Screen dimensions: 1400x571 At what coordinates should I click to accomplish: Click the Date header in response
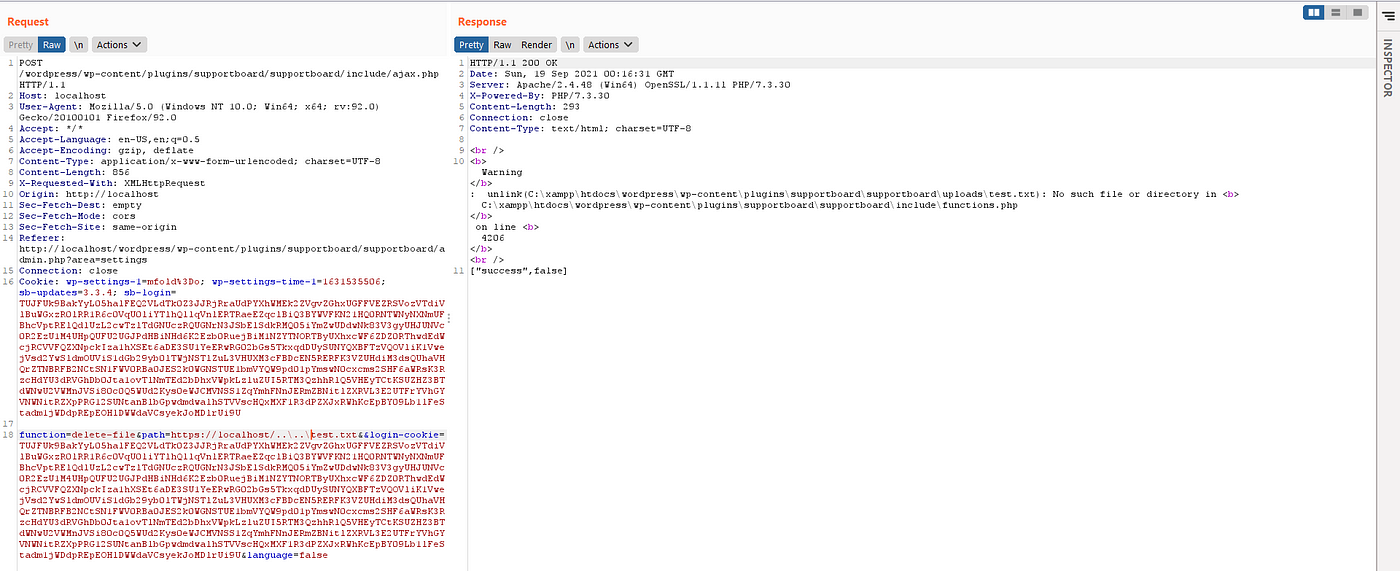coord(572,74)
